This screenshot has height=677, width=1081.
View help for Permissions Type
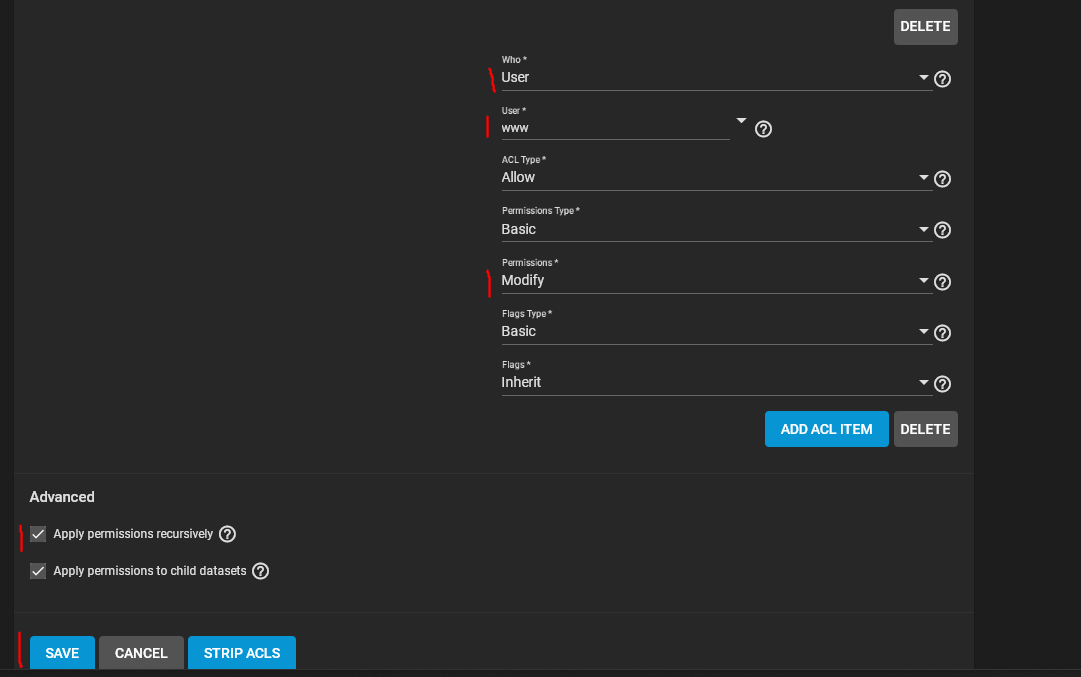[941, 231]
